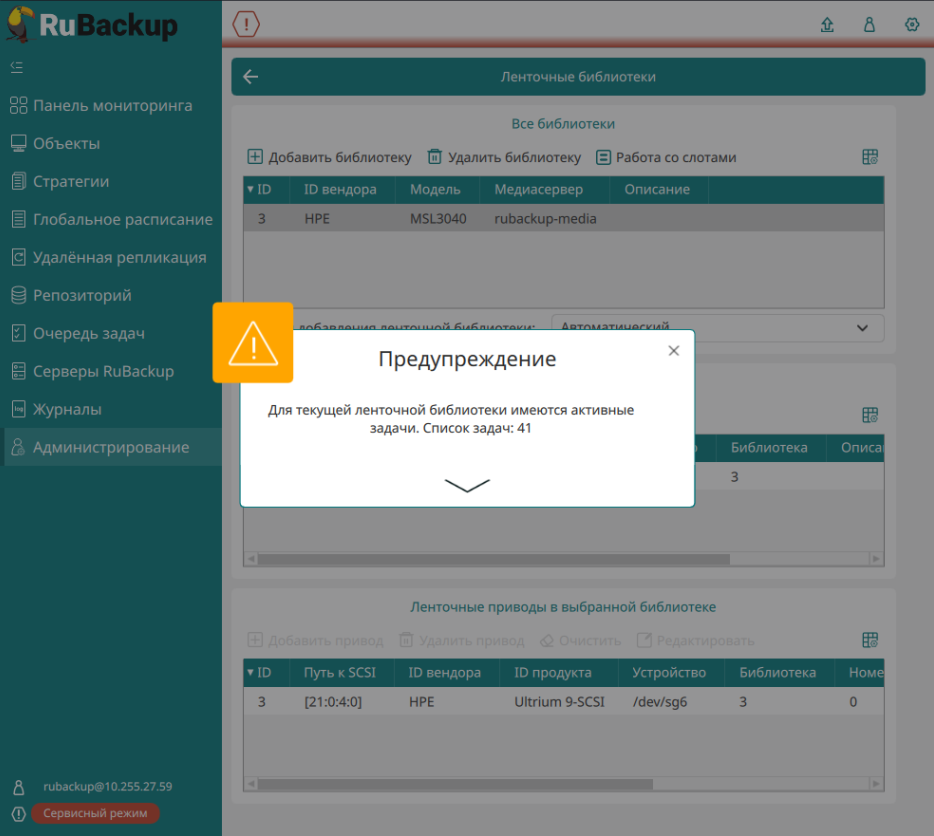Sort table by the ID column header
Viewport: 934px width, 836px height.
pos(265,190)
